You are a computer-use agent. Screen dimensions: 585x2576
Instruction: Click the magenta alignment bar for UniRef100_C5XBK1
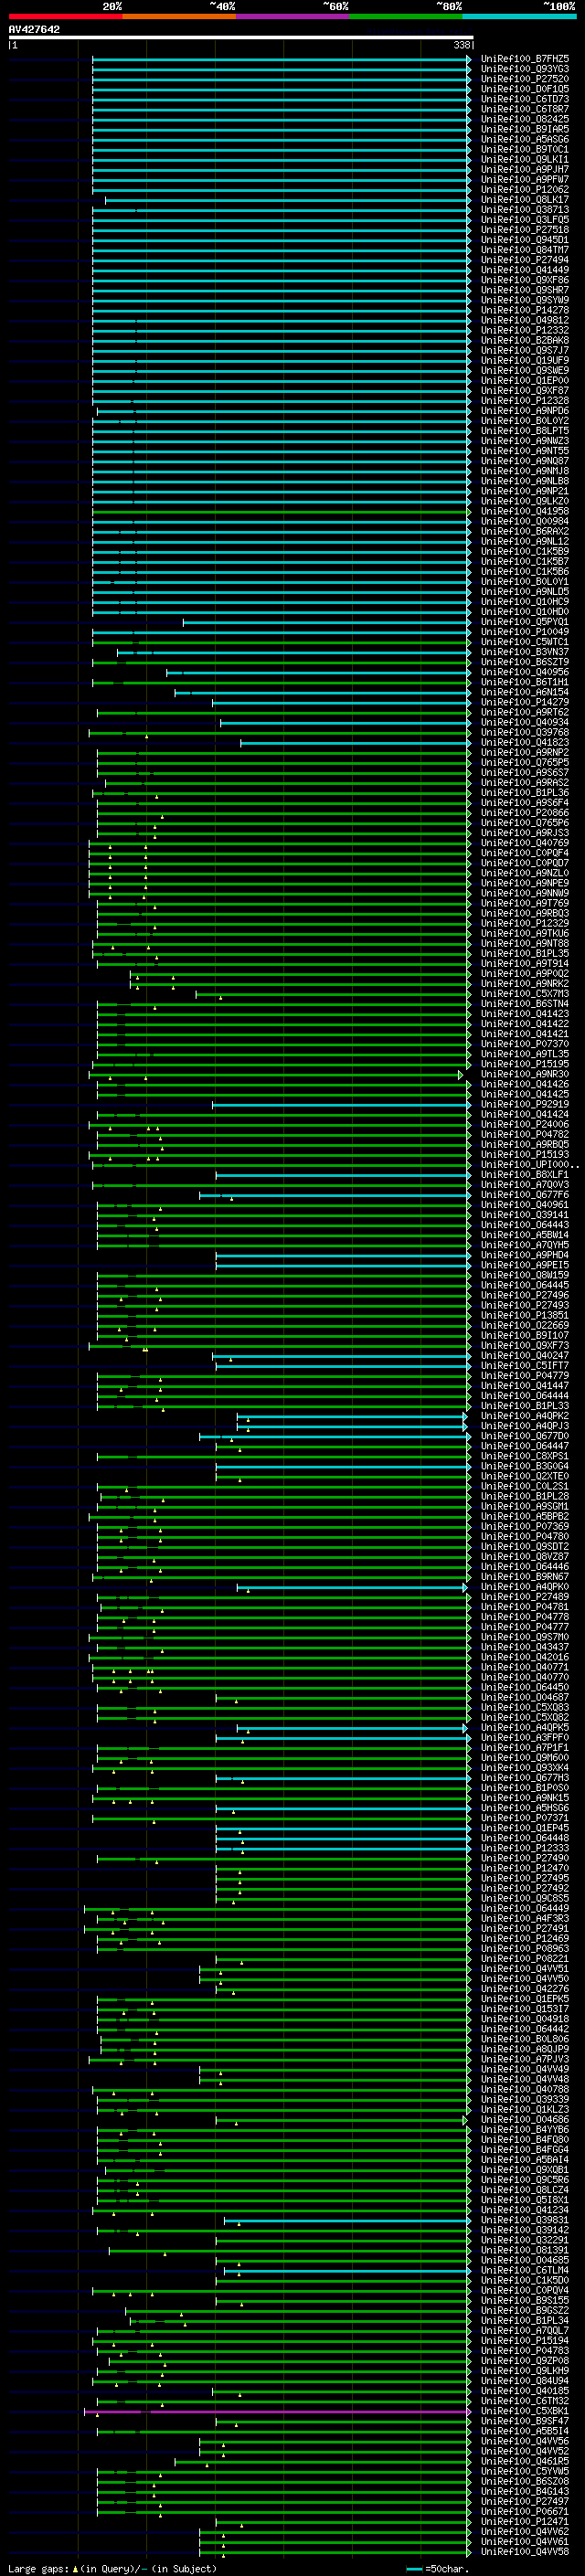coord(277,2411)
